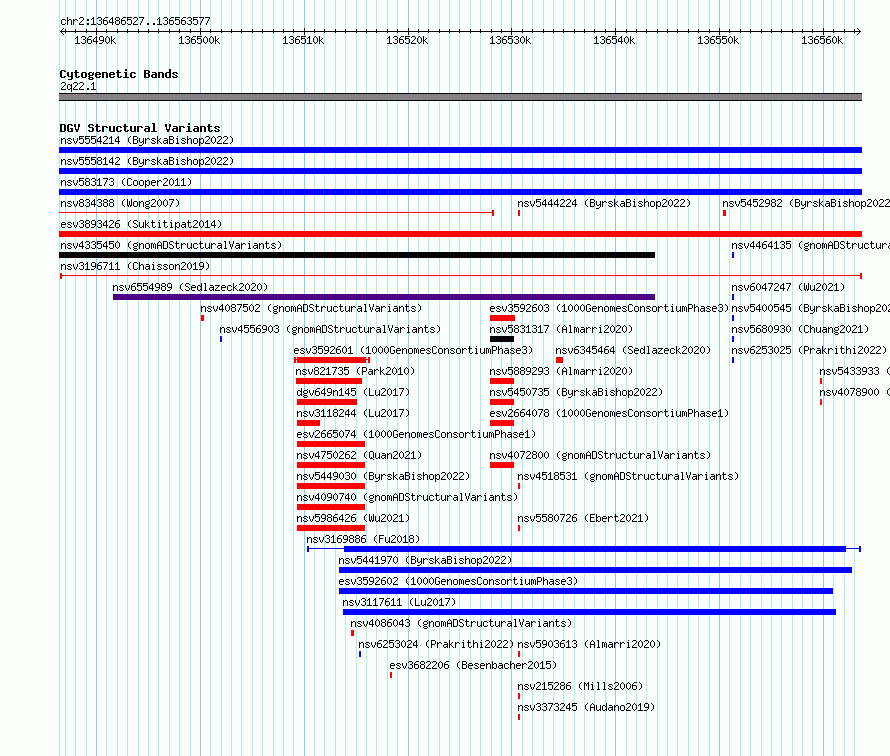Select the nsv6554989 purple variant bar
Viewport: 890px width, 756px height.
(x=384, y=297)
